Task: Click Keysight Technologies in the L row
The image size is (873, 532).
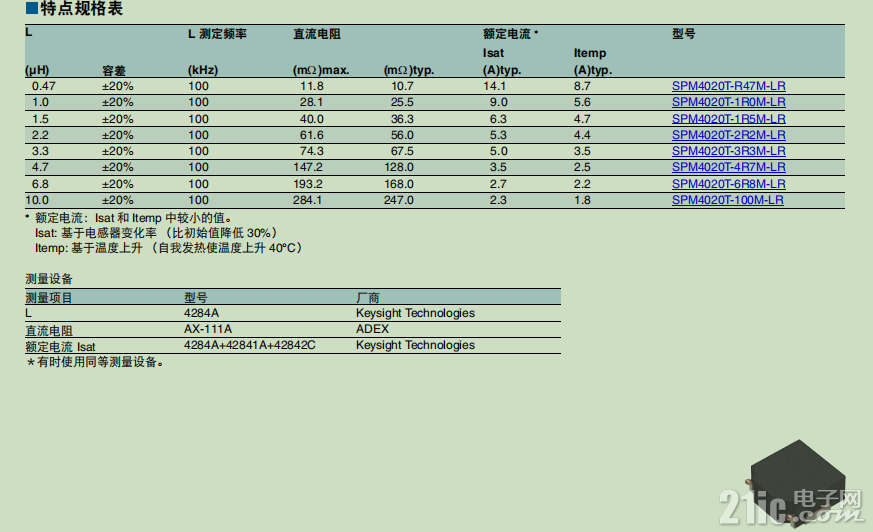Action: (x=415, y=313)
